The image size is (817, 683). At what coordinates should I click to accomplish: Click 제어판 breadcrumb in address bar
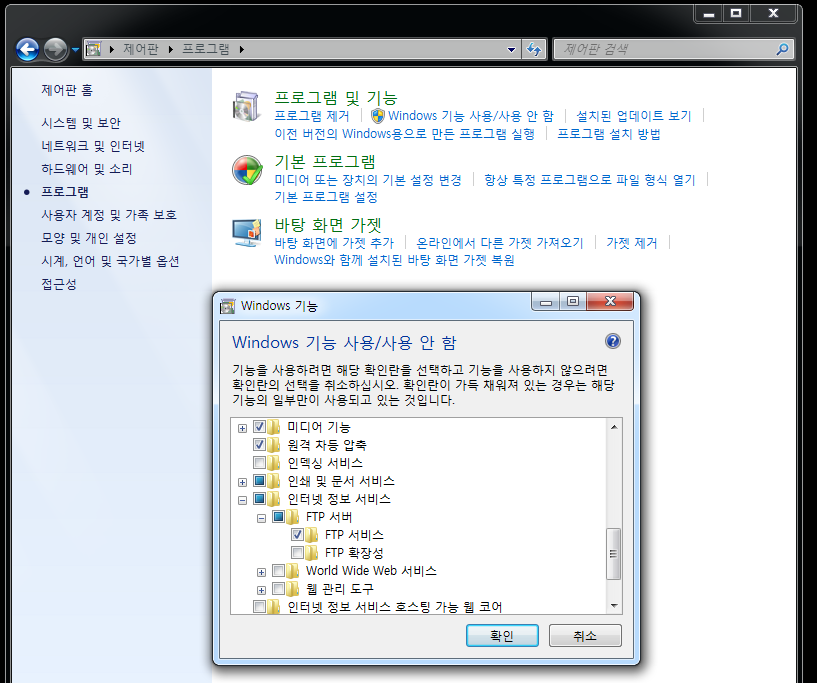pyautogui.click(x=141, y=49)
